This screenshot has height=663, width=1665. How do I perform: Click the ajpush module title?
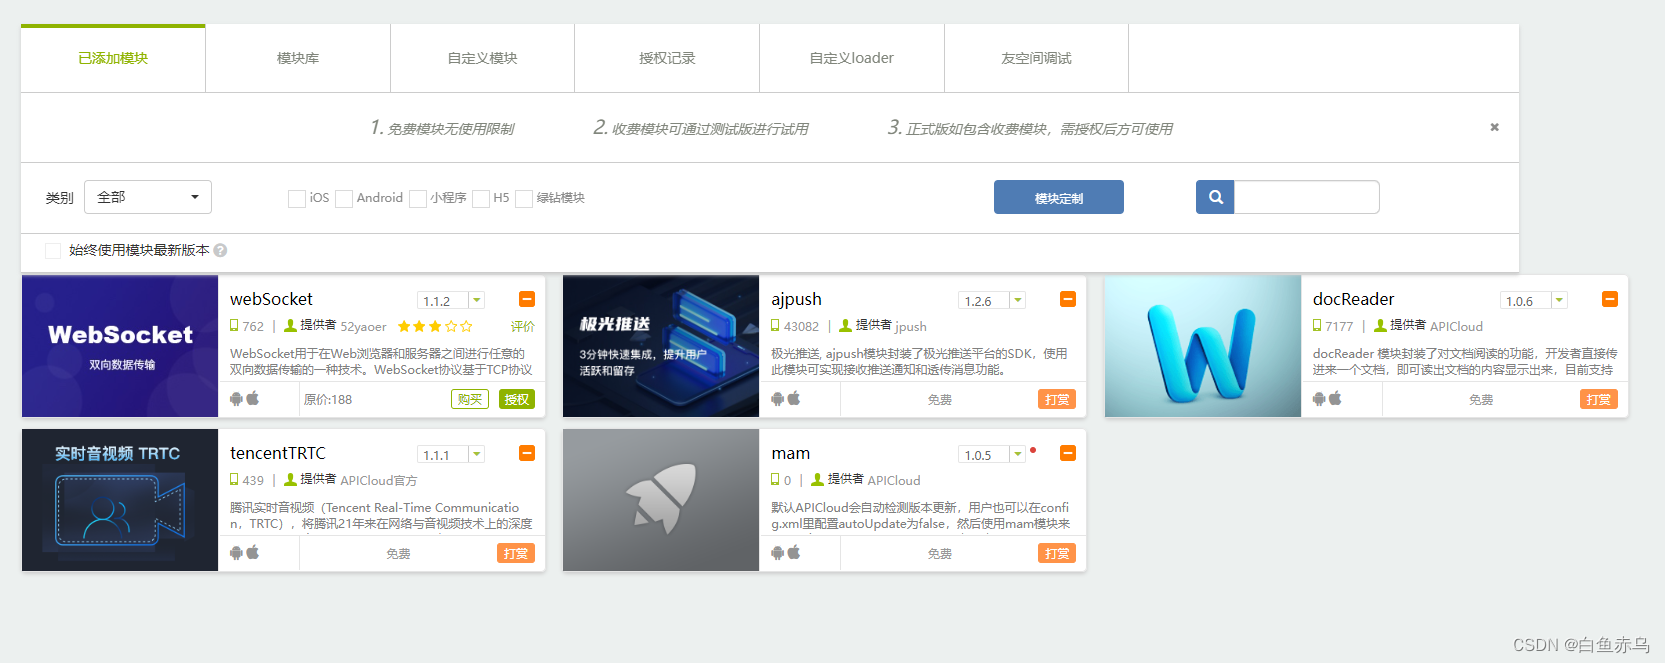pos(796,299)
